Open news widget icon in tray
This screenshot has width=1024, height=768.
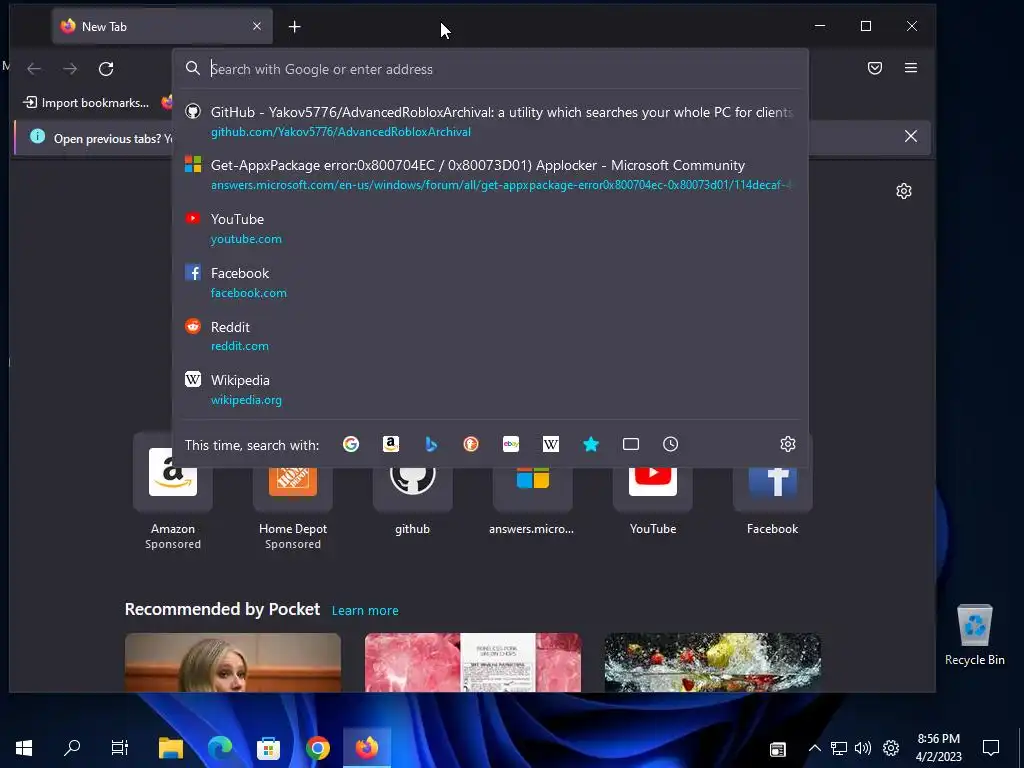777,748
